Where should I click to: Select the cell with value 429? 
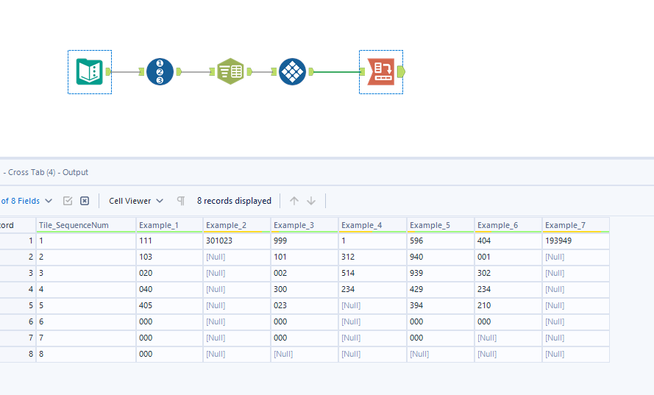pyautogui.click(x=440, y=289)
